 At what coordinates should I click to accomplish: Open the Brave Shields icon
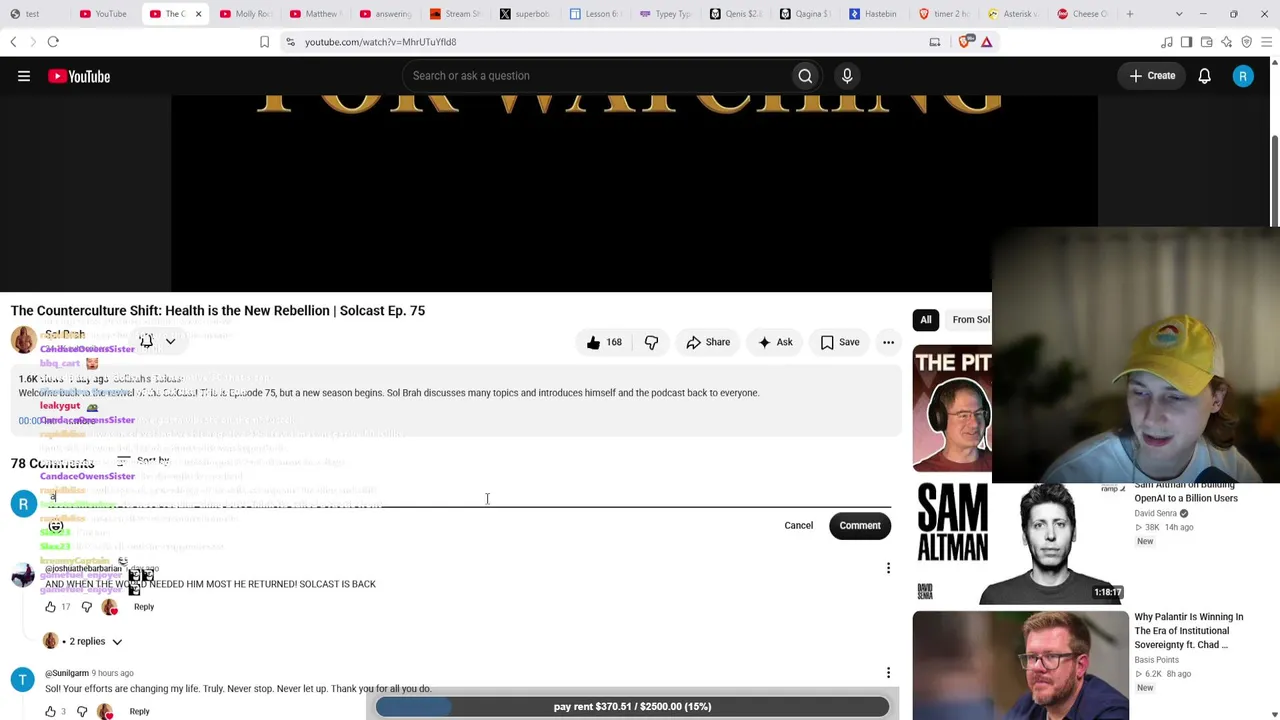(x=966, y=42)
